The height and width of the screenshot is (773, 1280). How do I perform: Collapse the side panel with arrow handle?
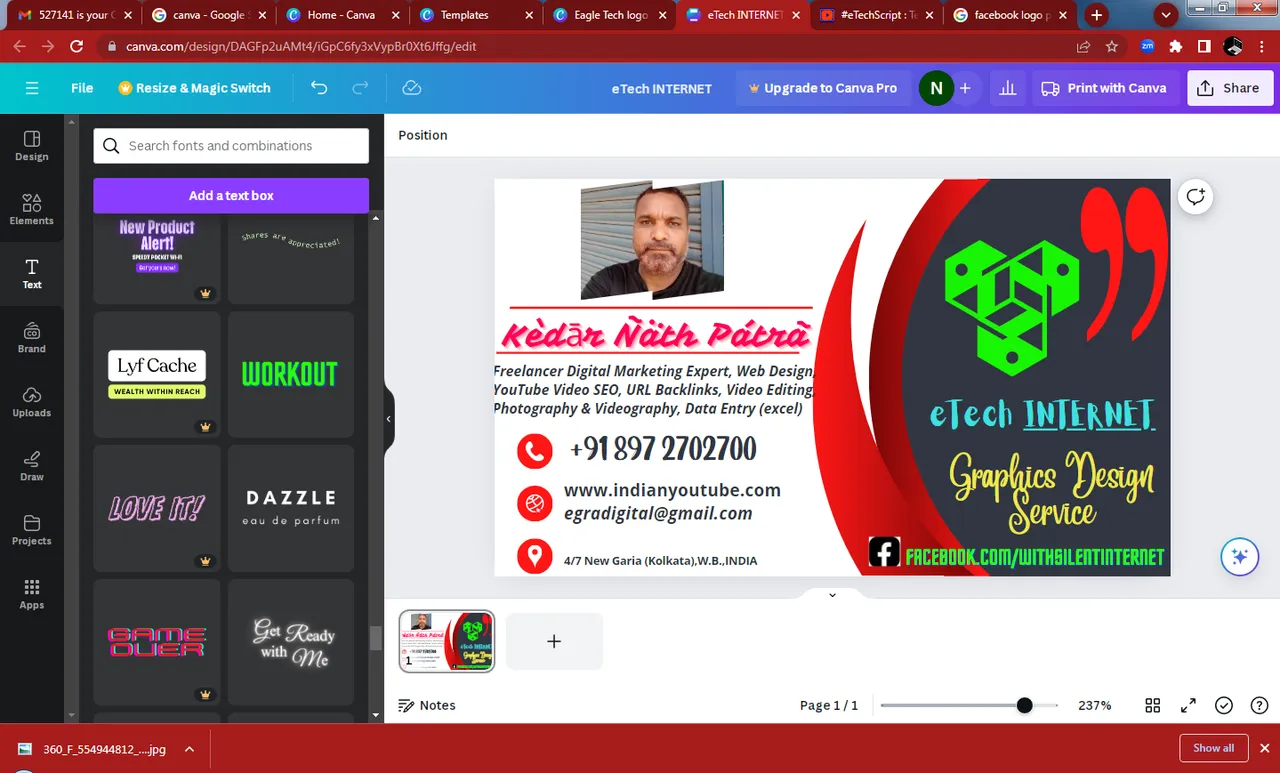pos(389,419)
